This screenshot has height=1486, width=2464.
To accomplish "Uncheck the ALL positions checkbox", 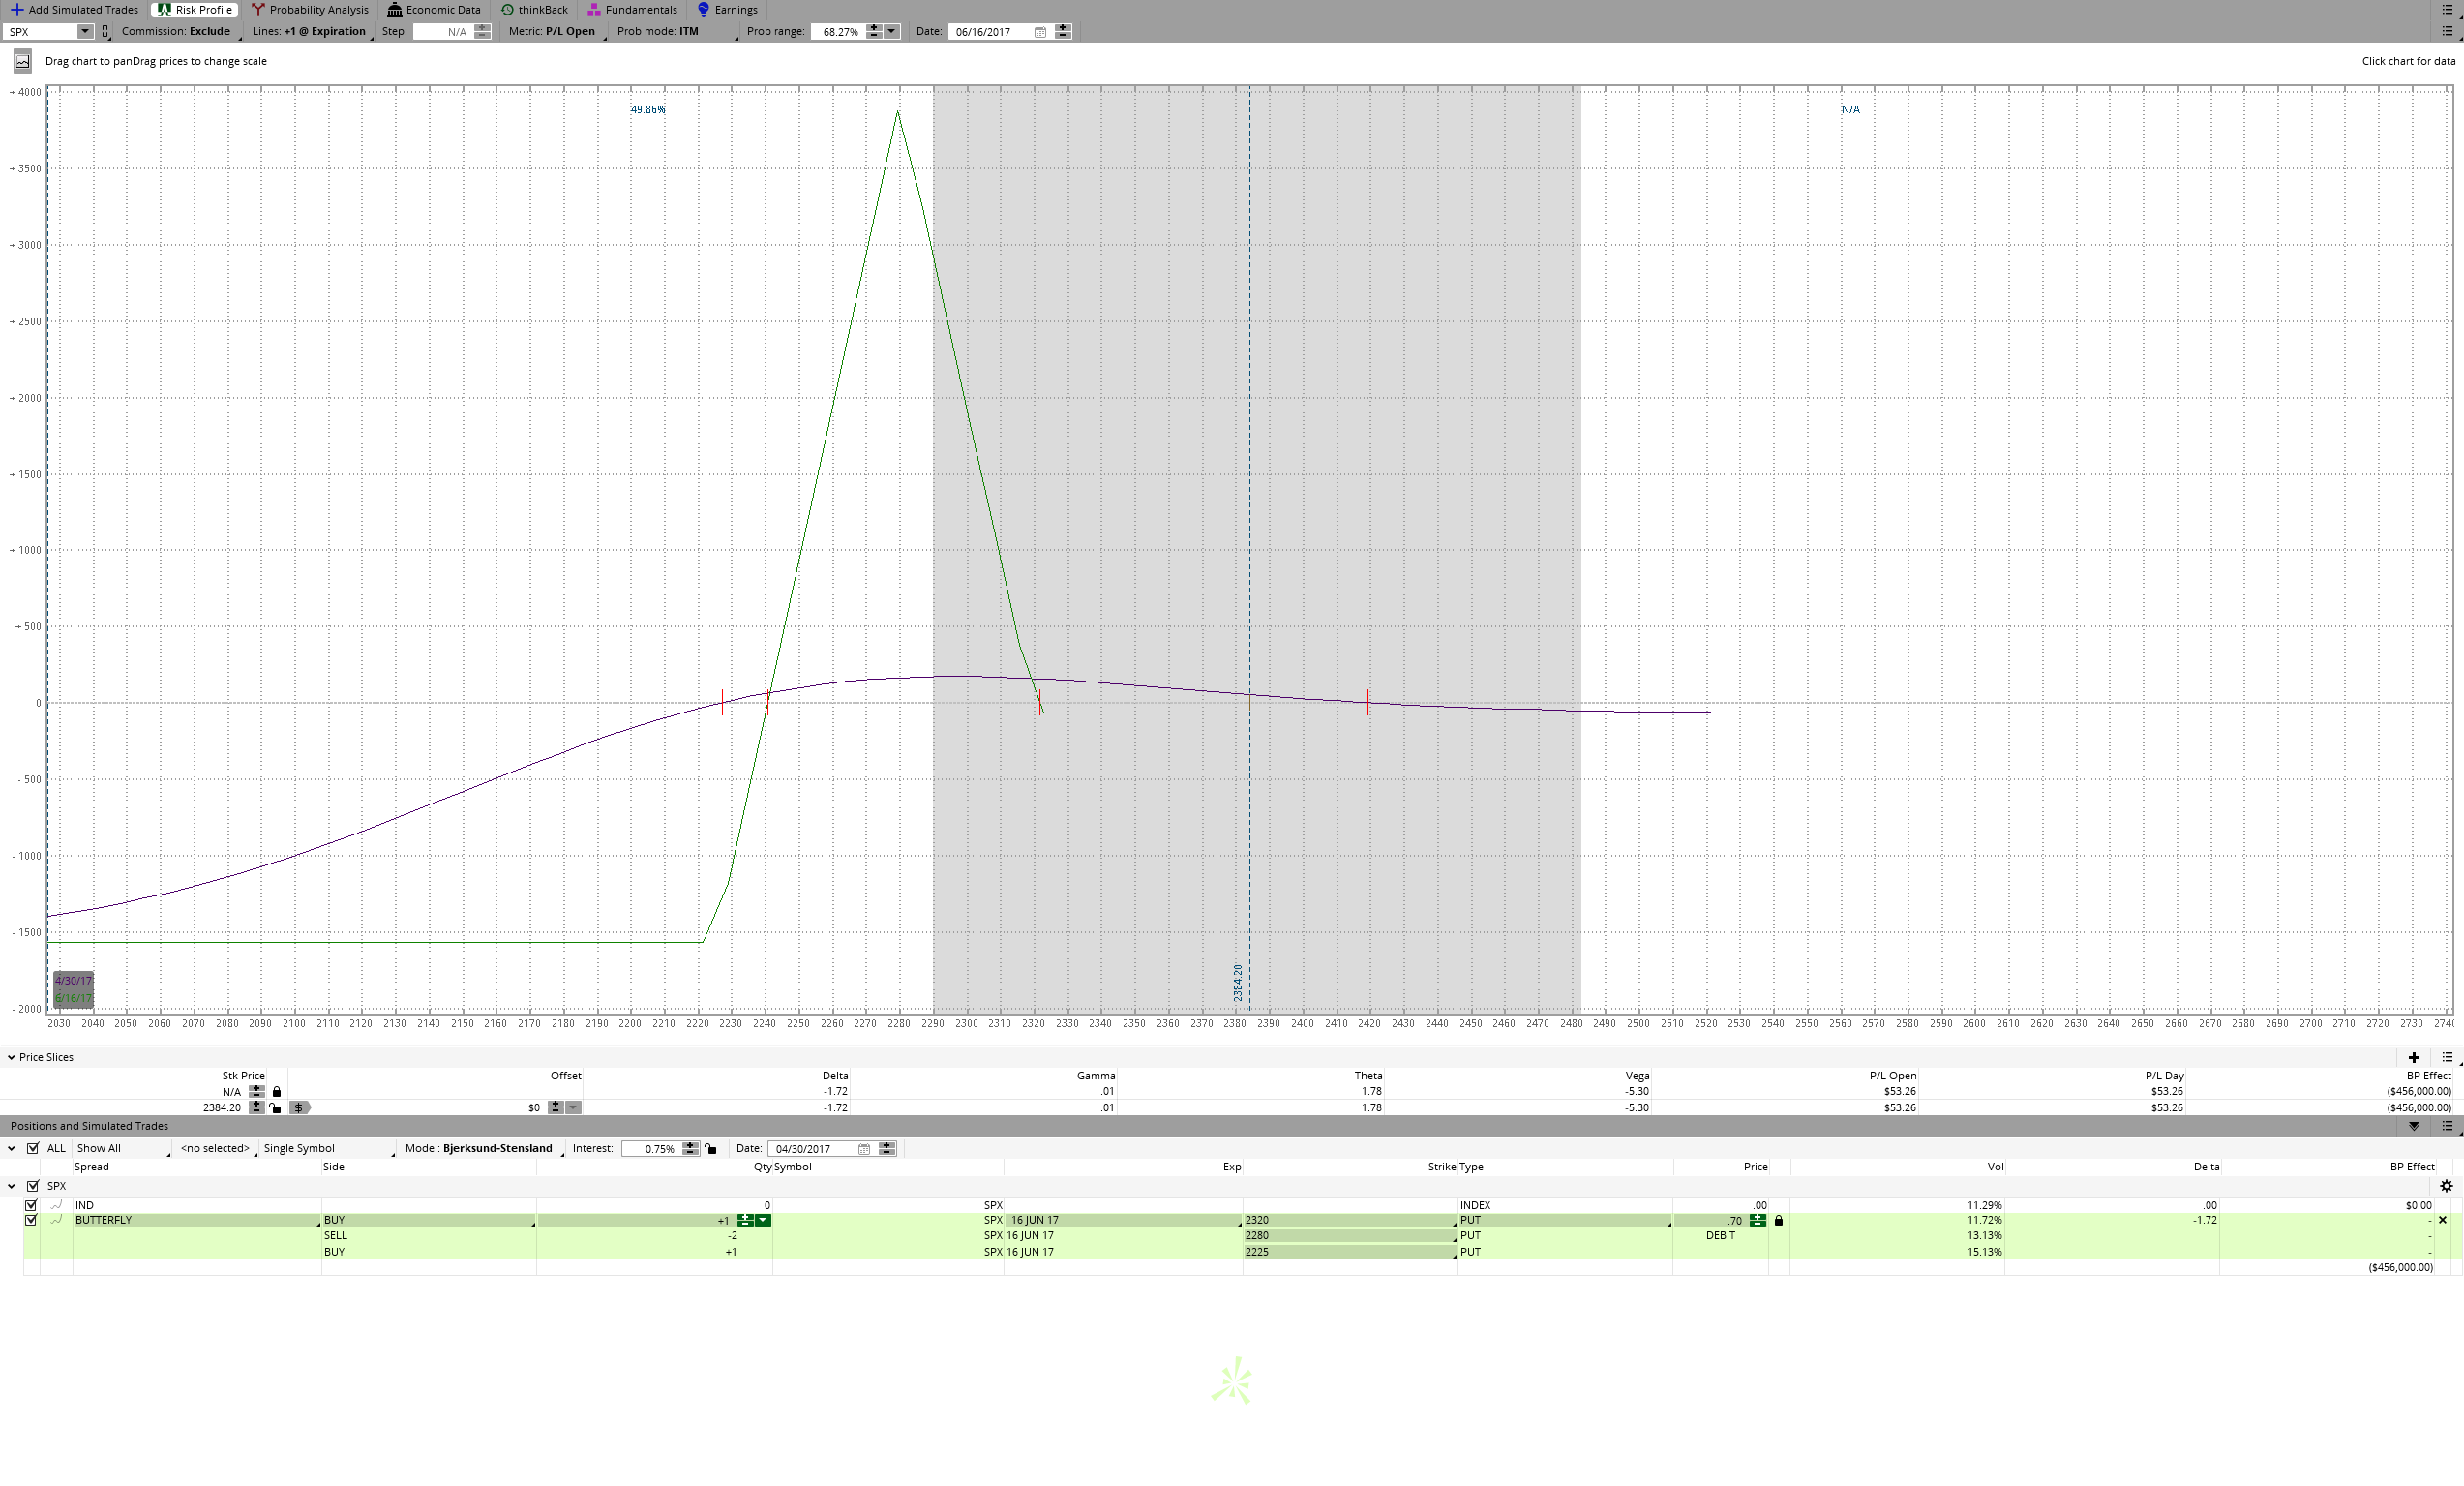I will 33,1148.
